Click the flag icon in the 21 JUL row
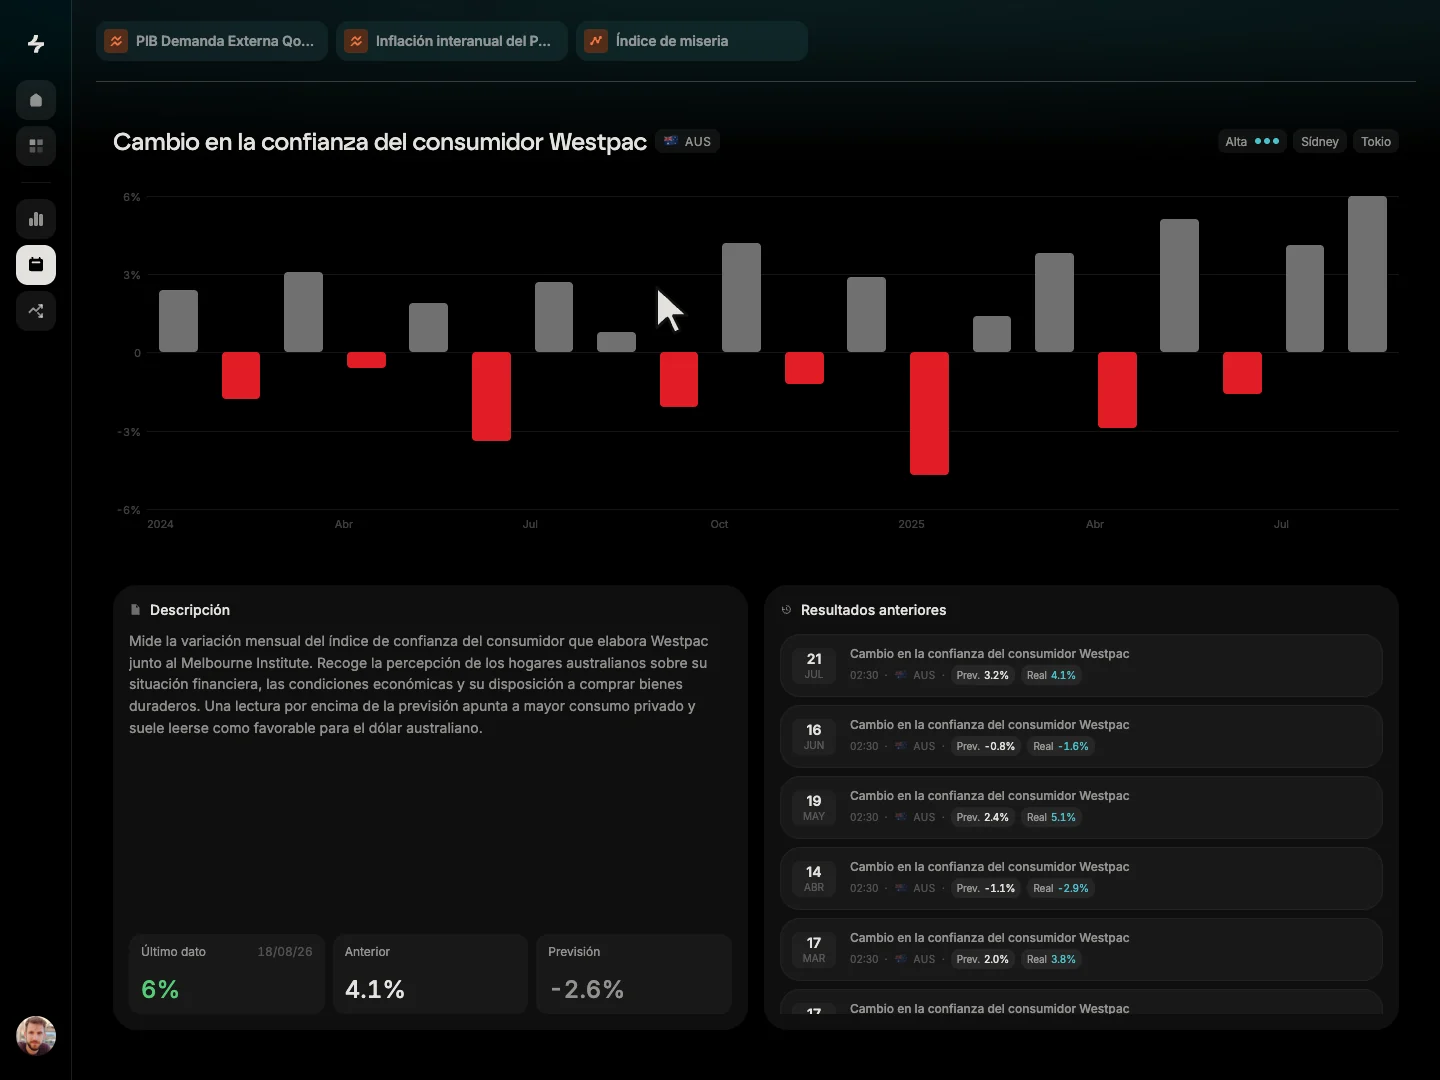The height and width of the screenshot is (1080, 1440). coord(901,675)
